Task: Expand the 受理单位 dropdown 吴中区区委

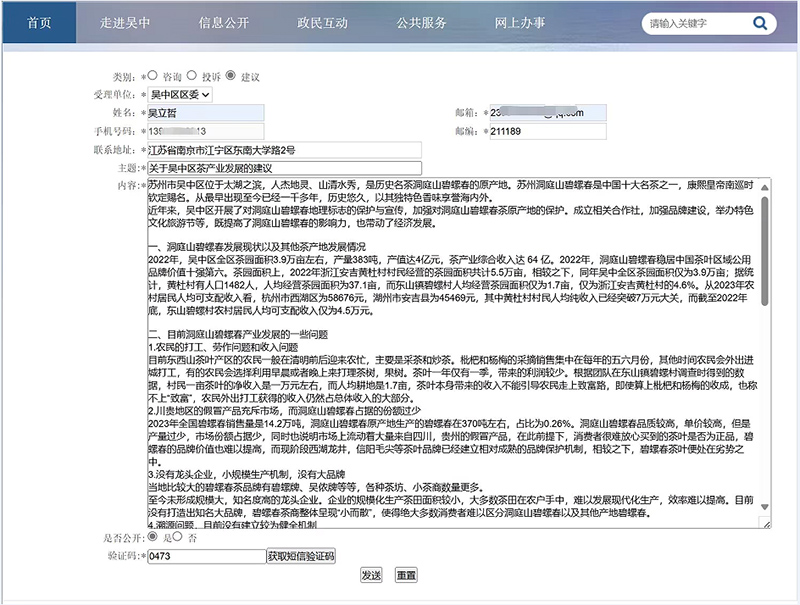Action: click(x=180, y=94)
